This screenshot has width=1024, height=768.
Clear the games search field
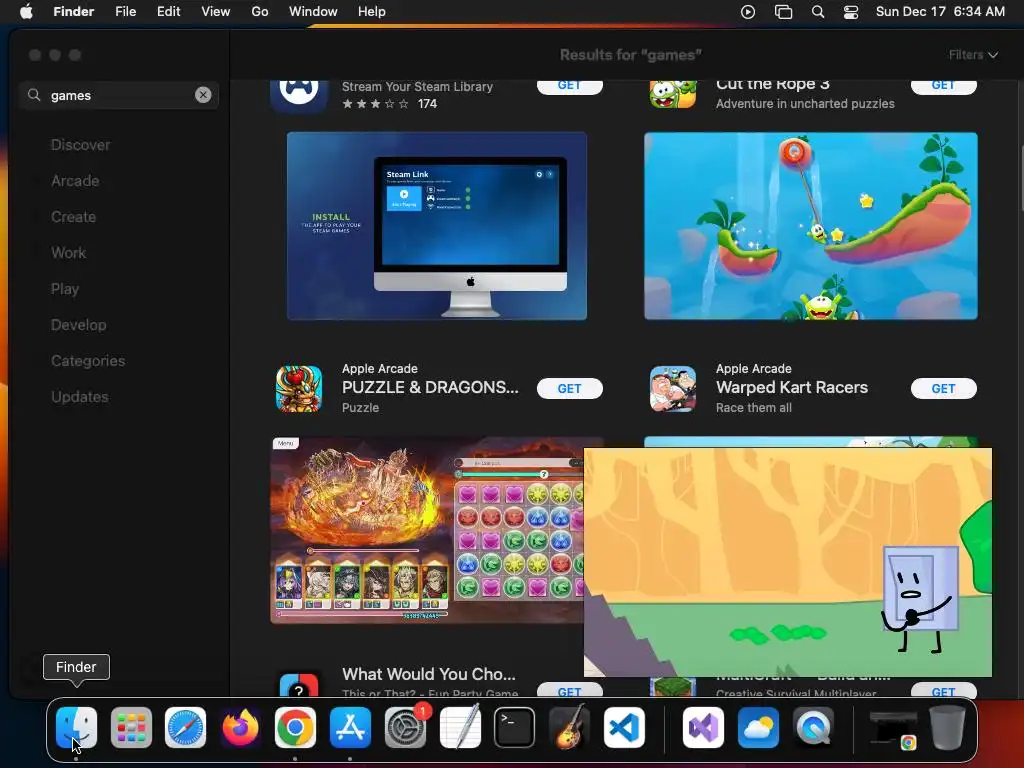click(x=203, y=95)
